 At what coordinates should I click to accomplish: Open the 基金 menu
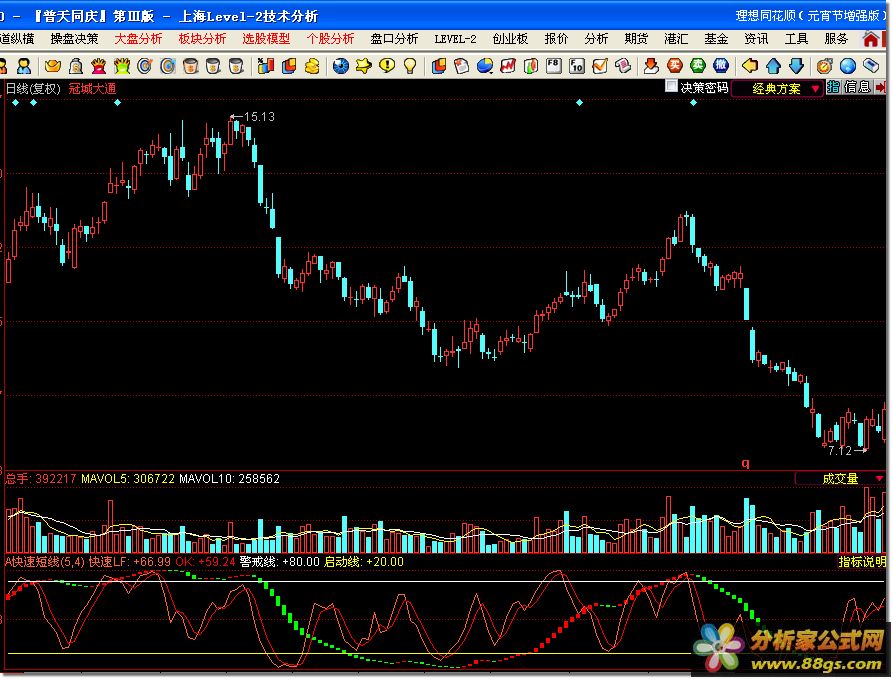click(x=716, y=39)
